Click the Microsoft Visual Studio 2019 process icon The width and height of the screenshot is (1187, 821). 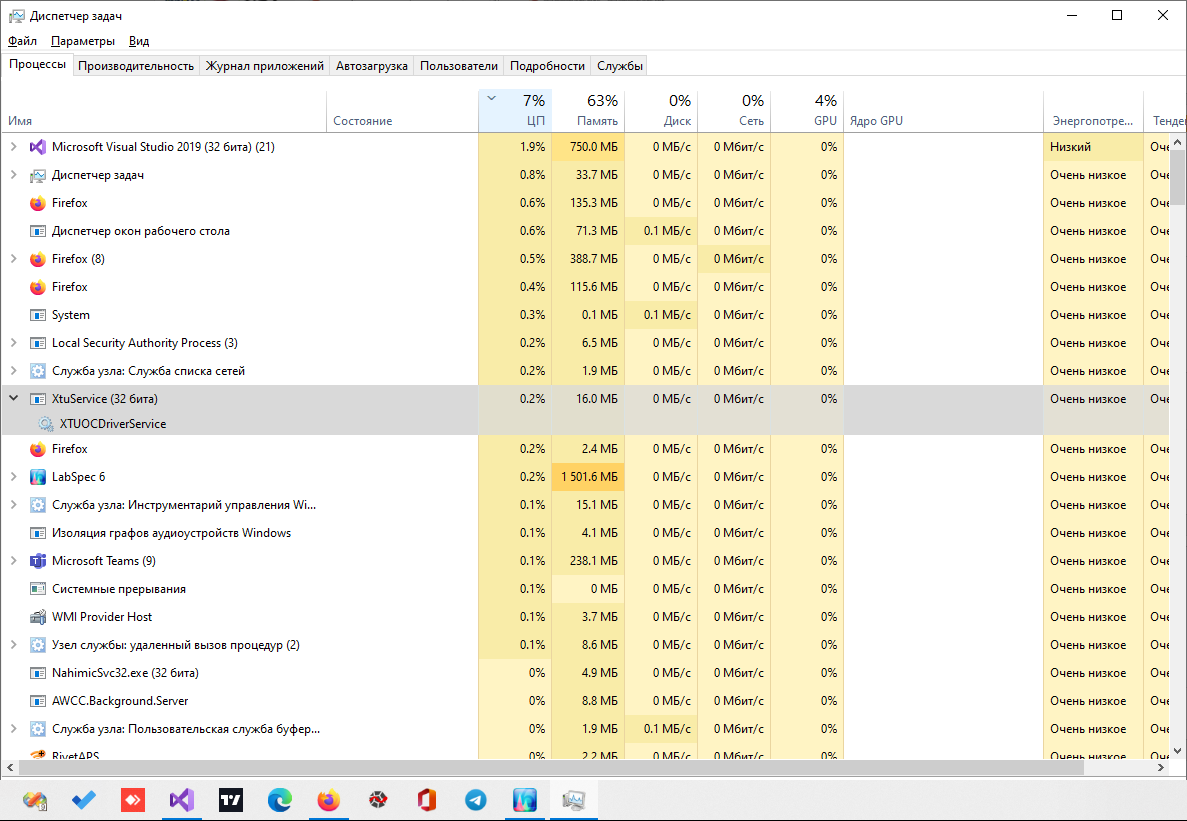pos(38,147)
